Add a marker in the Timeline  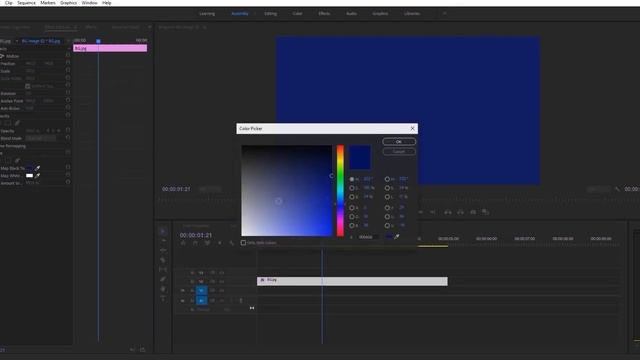220,243
